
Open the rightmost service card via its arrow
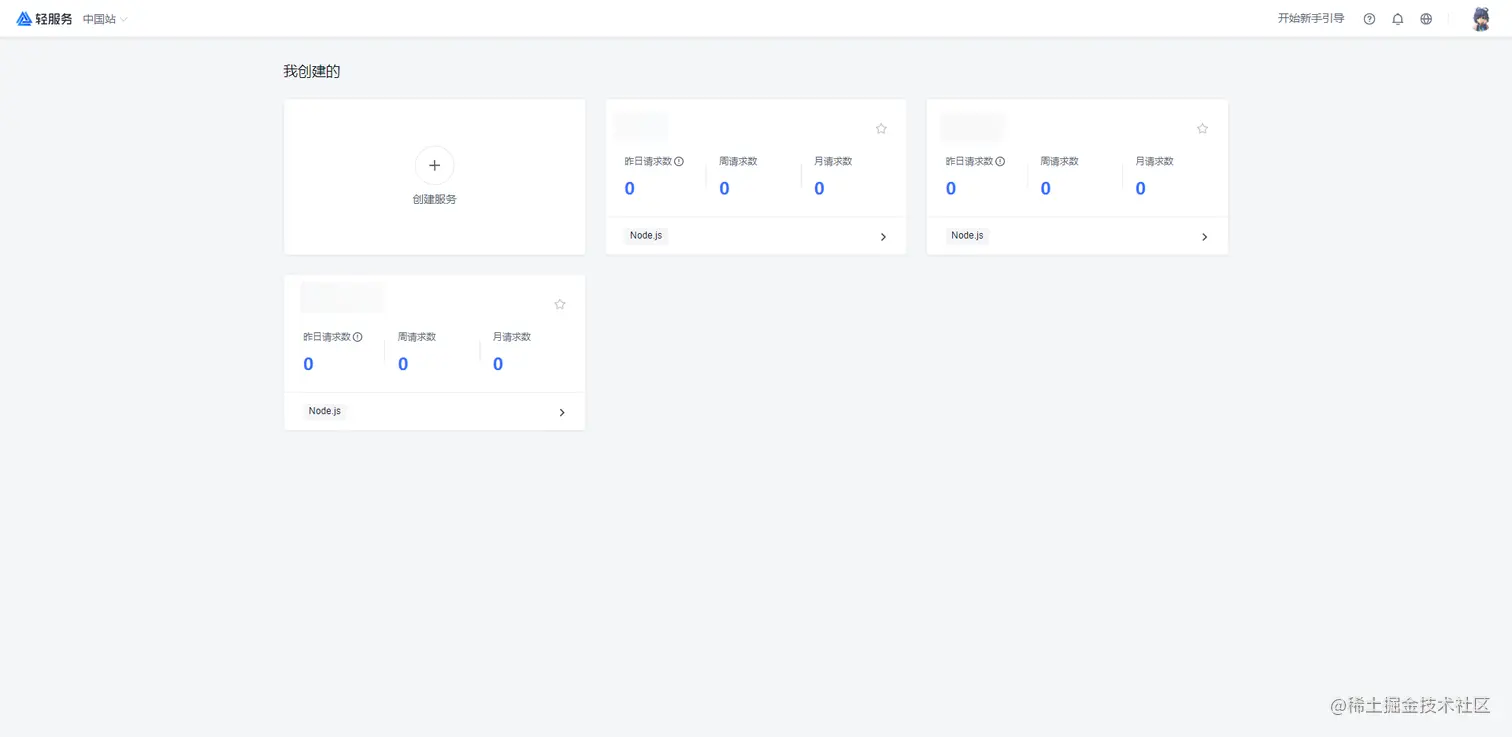[1204, 237]
